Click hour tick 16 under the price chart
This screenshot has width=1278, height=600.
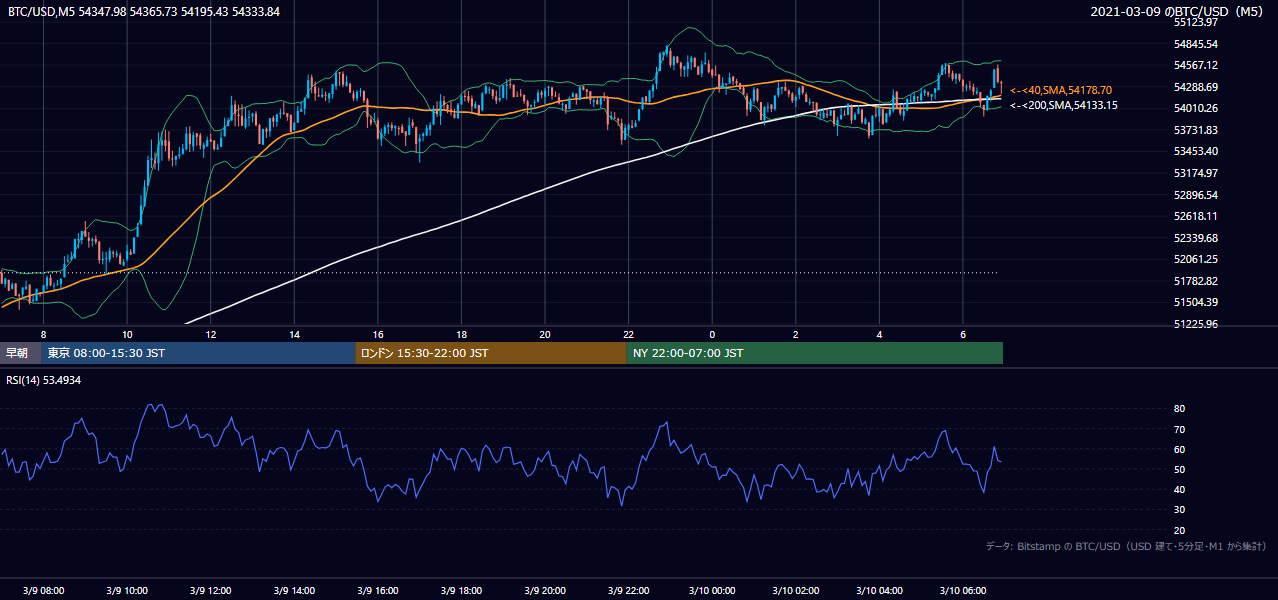pos(378,334)
